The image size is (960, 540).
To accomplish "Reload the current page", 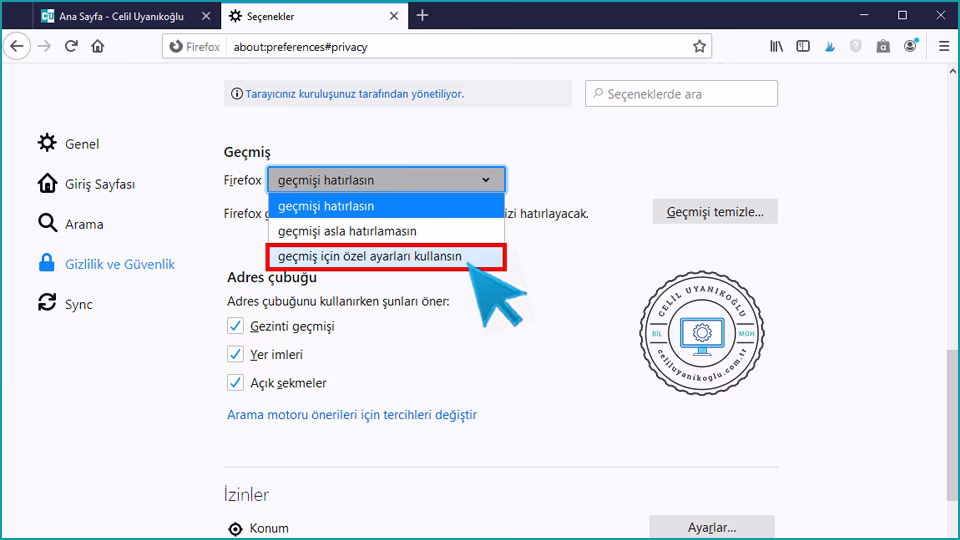I will pos(71,47).
